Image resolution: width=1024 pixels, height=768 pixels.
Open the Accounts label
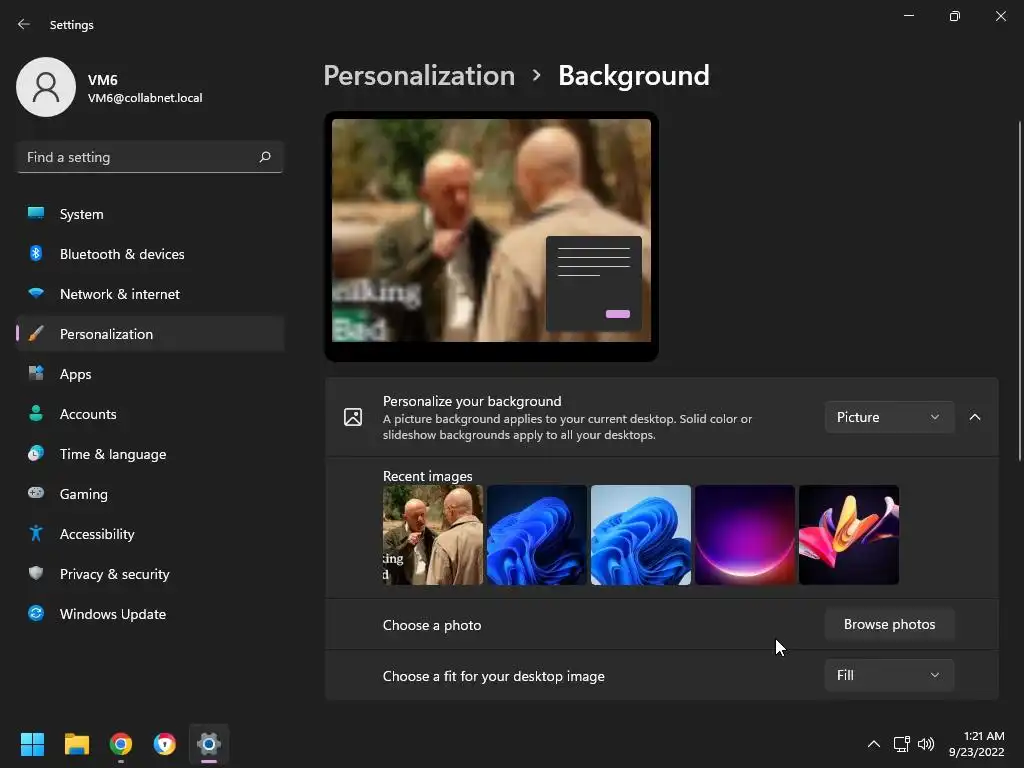pos(88,414)
